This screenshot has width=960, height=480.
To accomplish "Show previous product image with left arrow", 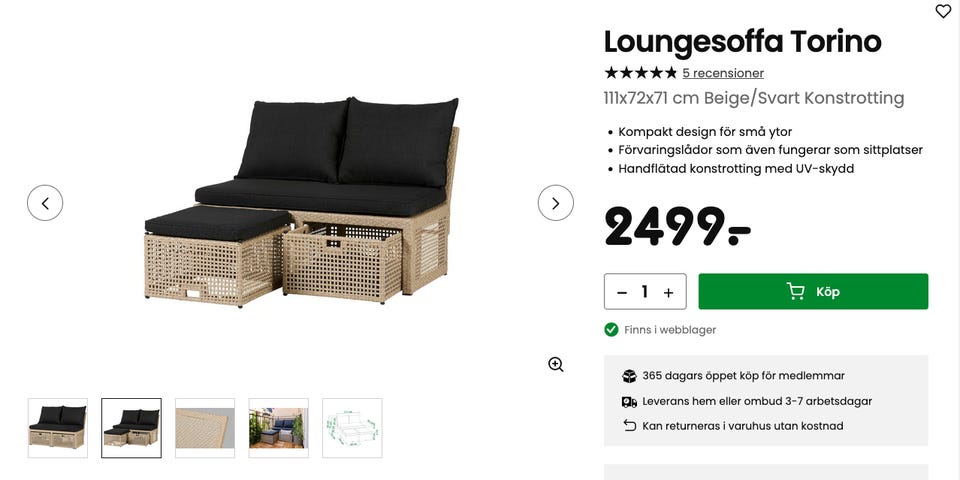I will pyautogui.click(x=45, y=203).
